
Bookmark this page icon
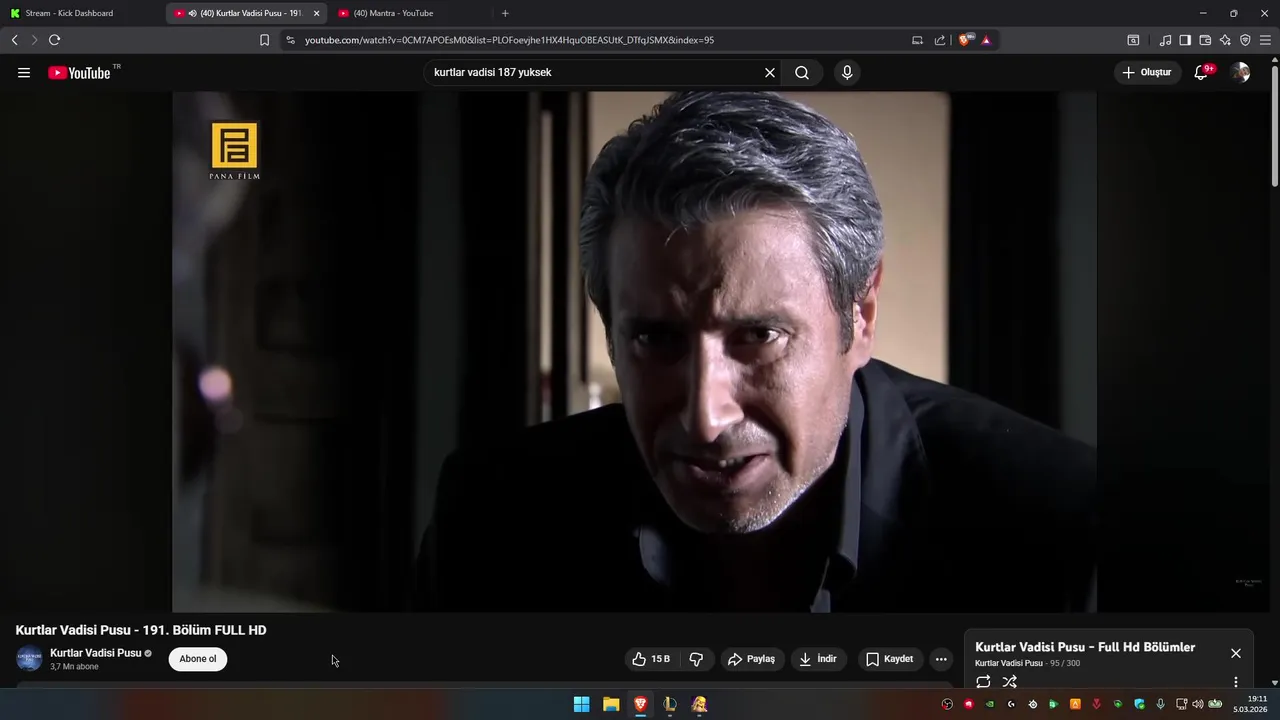[x=264, y=40]
